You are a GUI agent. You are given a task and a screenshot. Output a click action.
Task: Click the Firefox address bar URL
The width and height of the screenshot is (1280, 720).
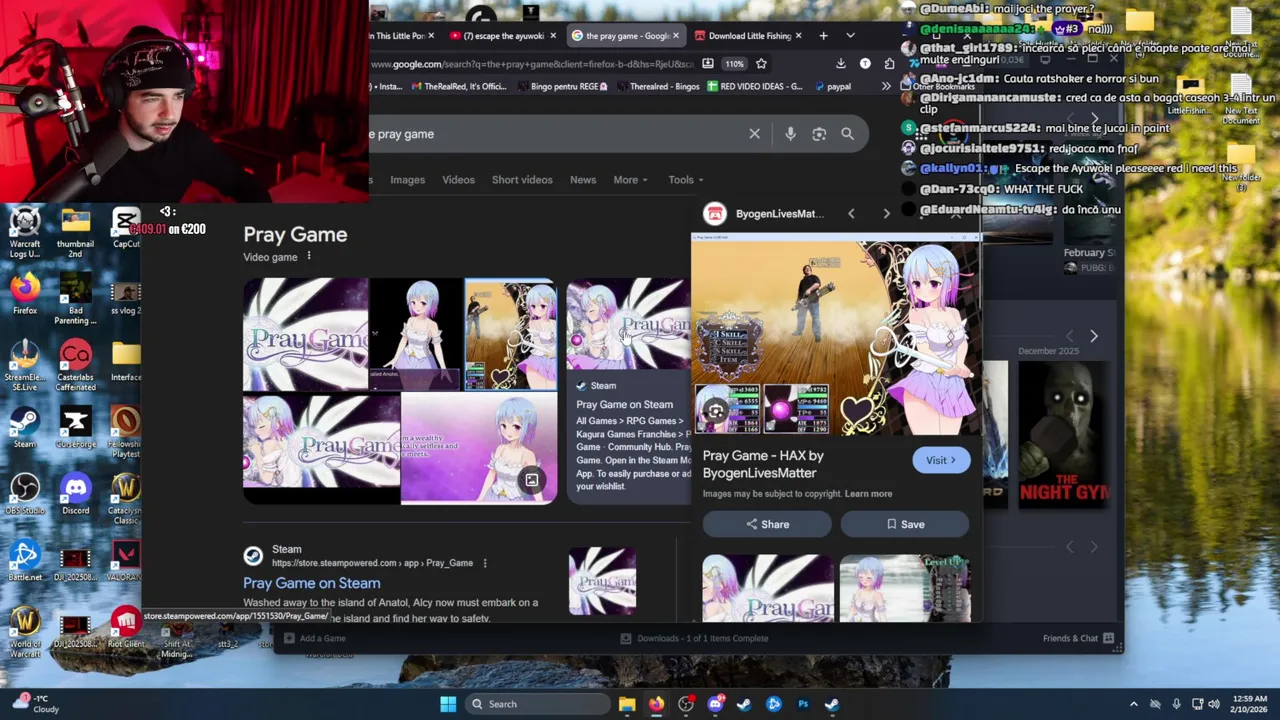(530, 64)
